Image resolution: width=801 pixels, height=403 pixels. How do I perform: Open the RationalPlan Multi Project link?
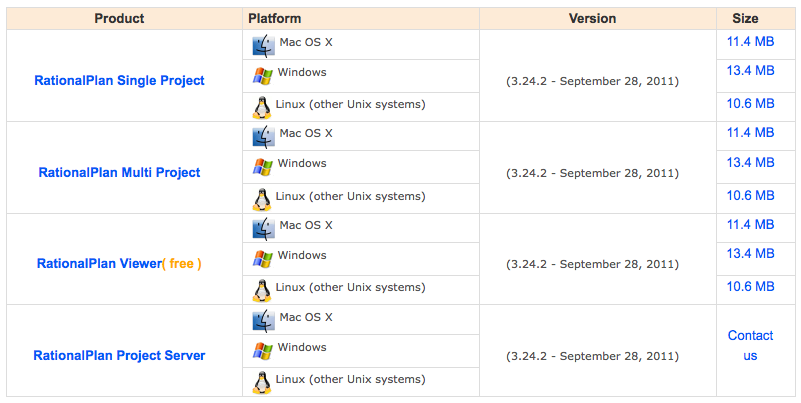tap(120, 173)
